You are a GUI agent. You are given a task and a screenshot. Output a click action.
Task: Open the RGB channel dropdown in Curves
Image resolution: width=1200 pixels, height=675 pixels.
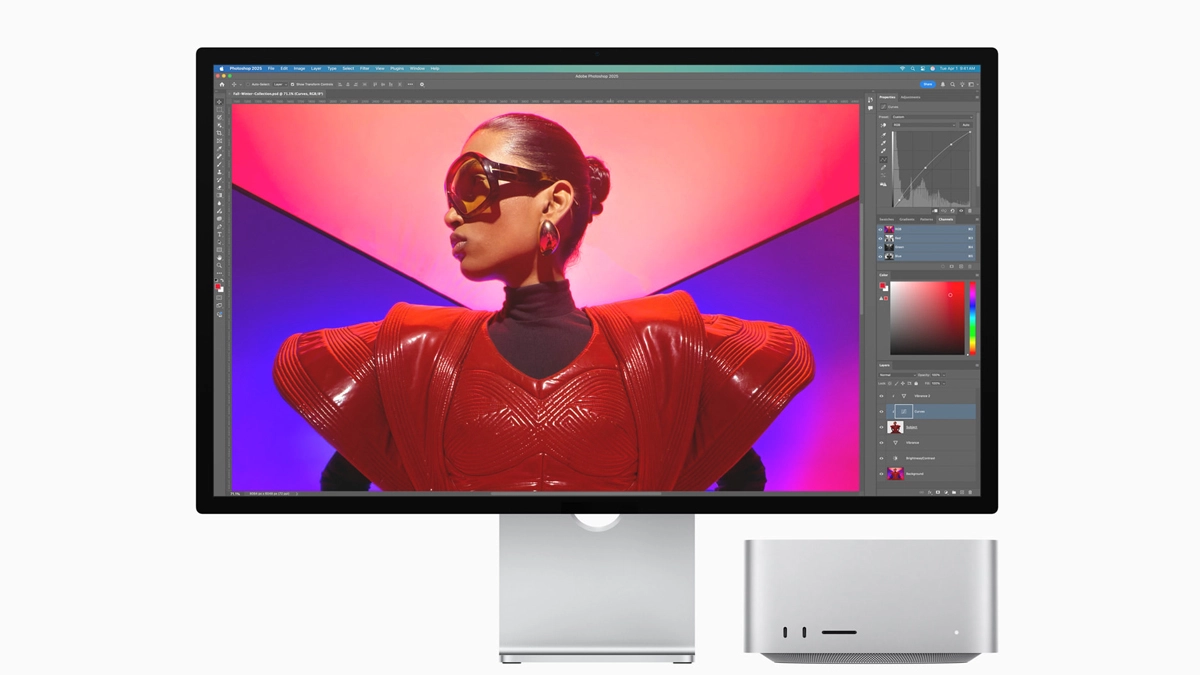(x=924, y=125)
